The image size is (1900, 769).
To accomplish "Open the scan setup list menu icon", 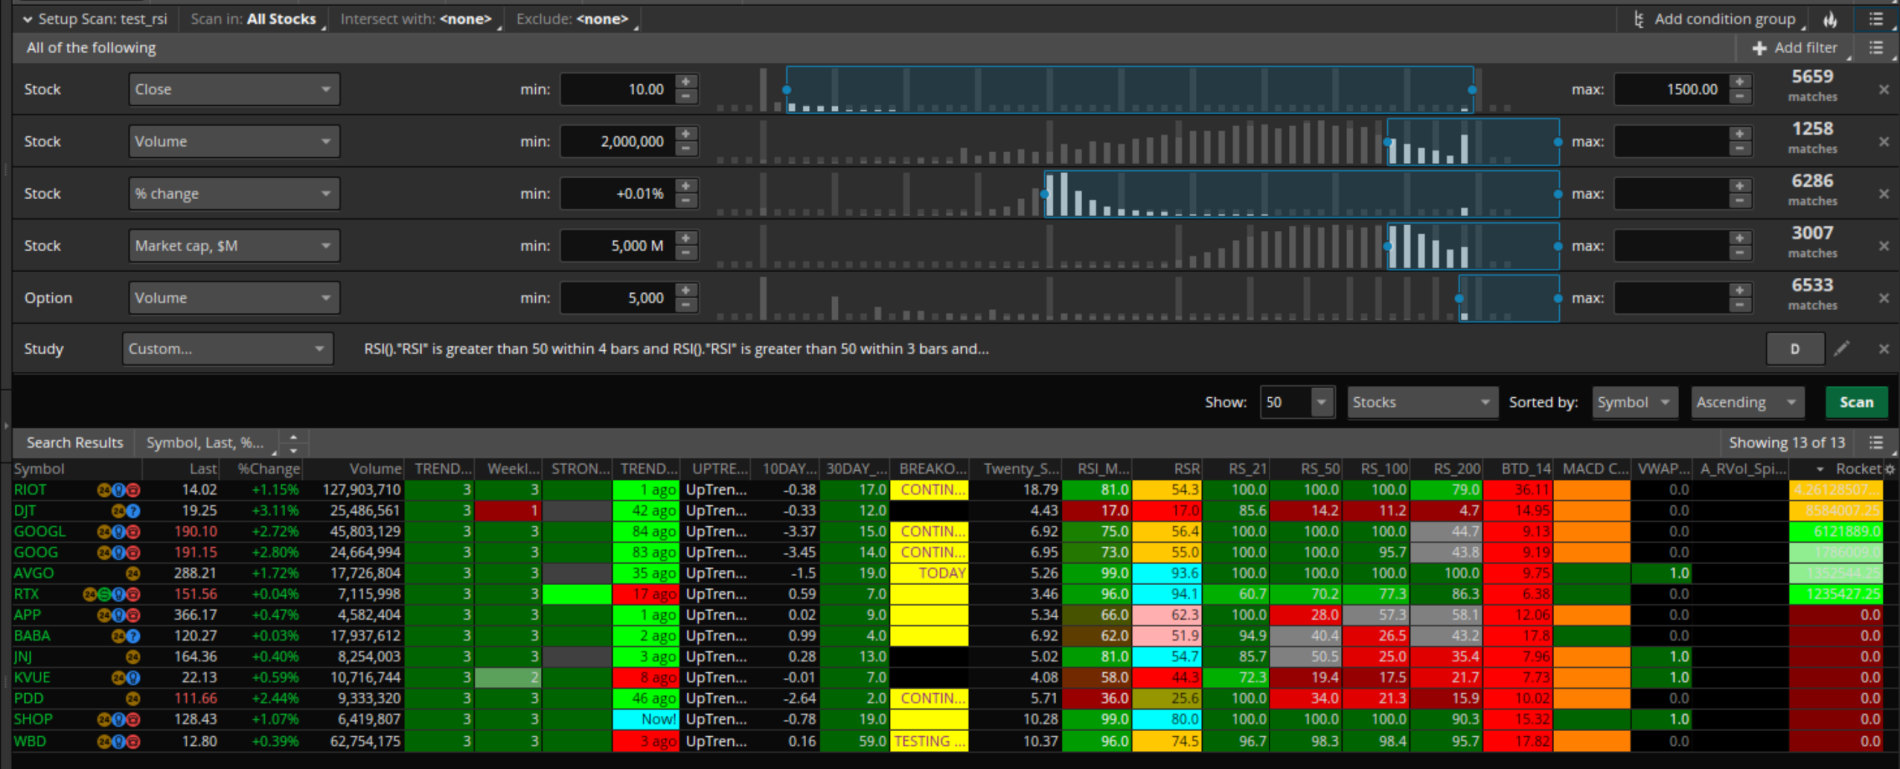I will pos(1876,19).
